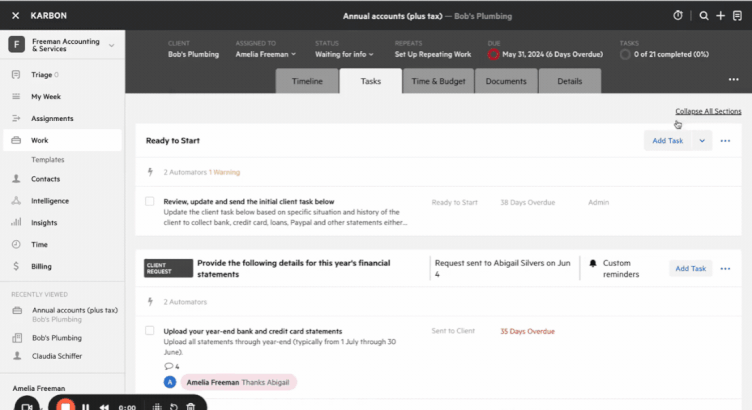Screen dimensions: 752x410
Task: Switch to the Documents tab
Action: tap(506, 81)
